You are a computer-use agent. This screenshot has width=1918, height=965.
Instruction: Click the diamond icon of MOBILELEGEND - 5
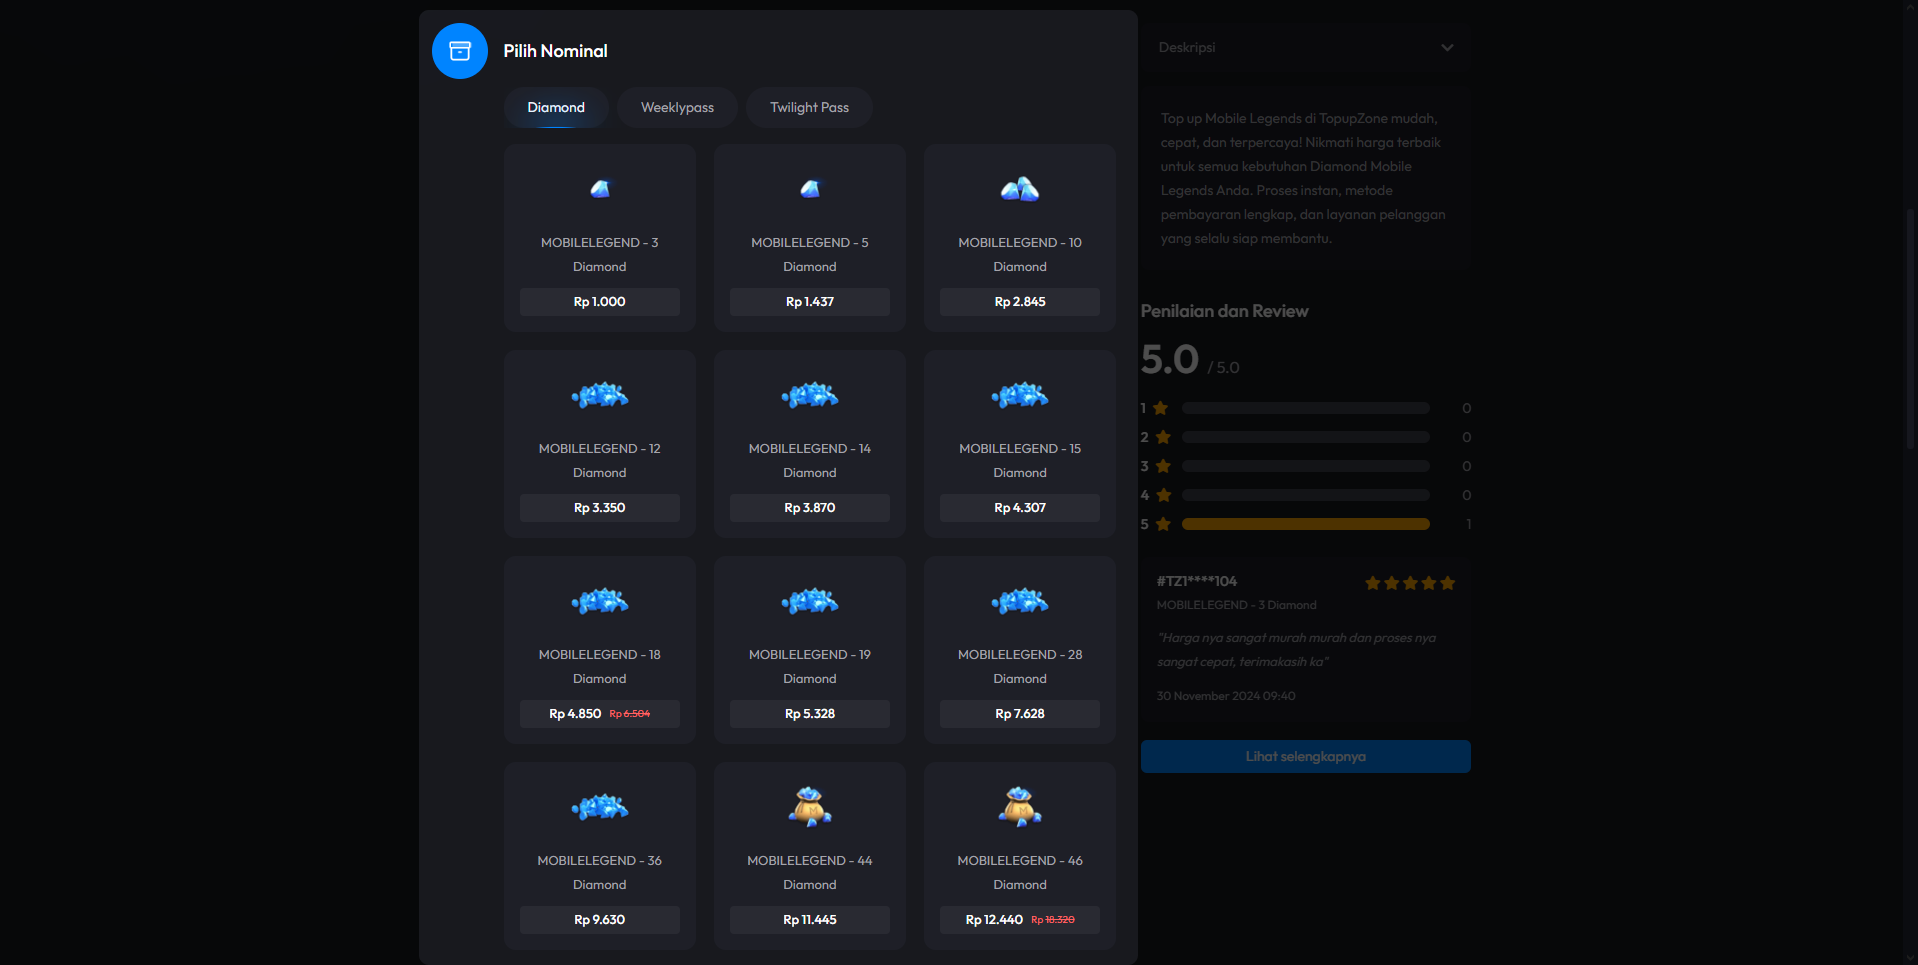click(810, 189)
